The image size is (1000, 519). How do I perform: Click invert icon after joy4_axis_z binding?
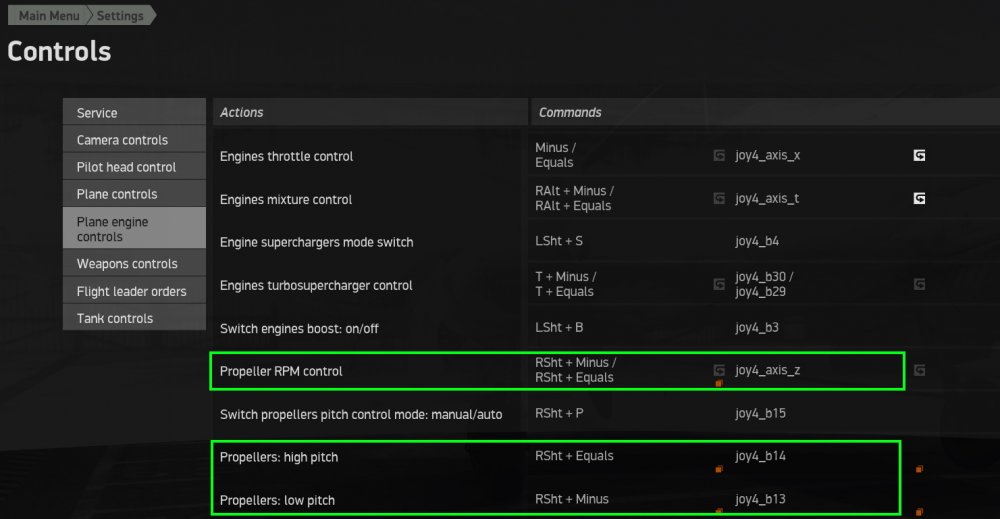(x=919, y=371)
